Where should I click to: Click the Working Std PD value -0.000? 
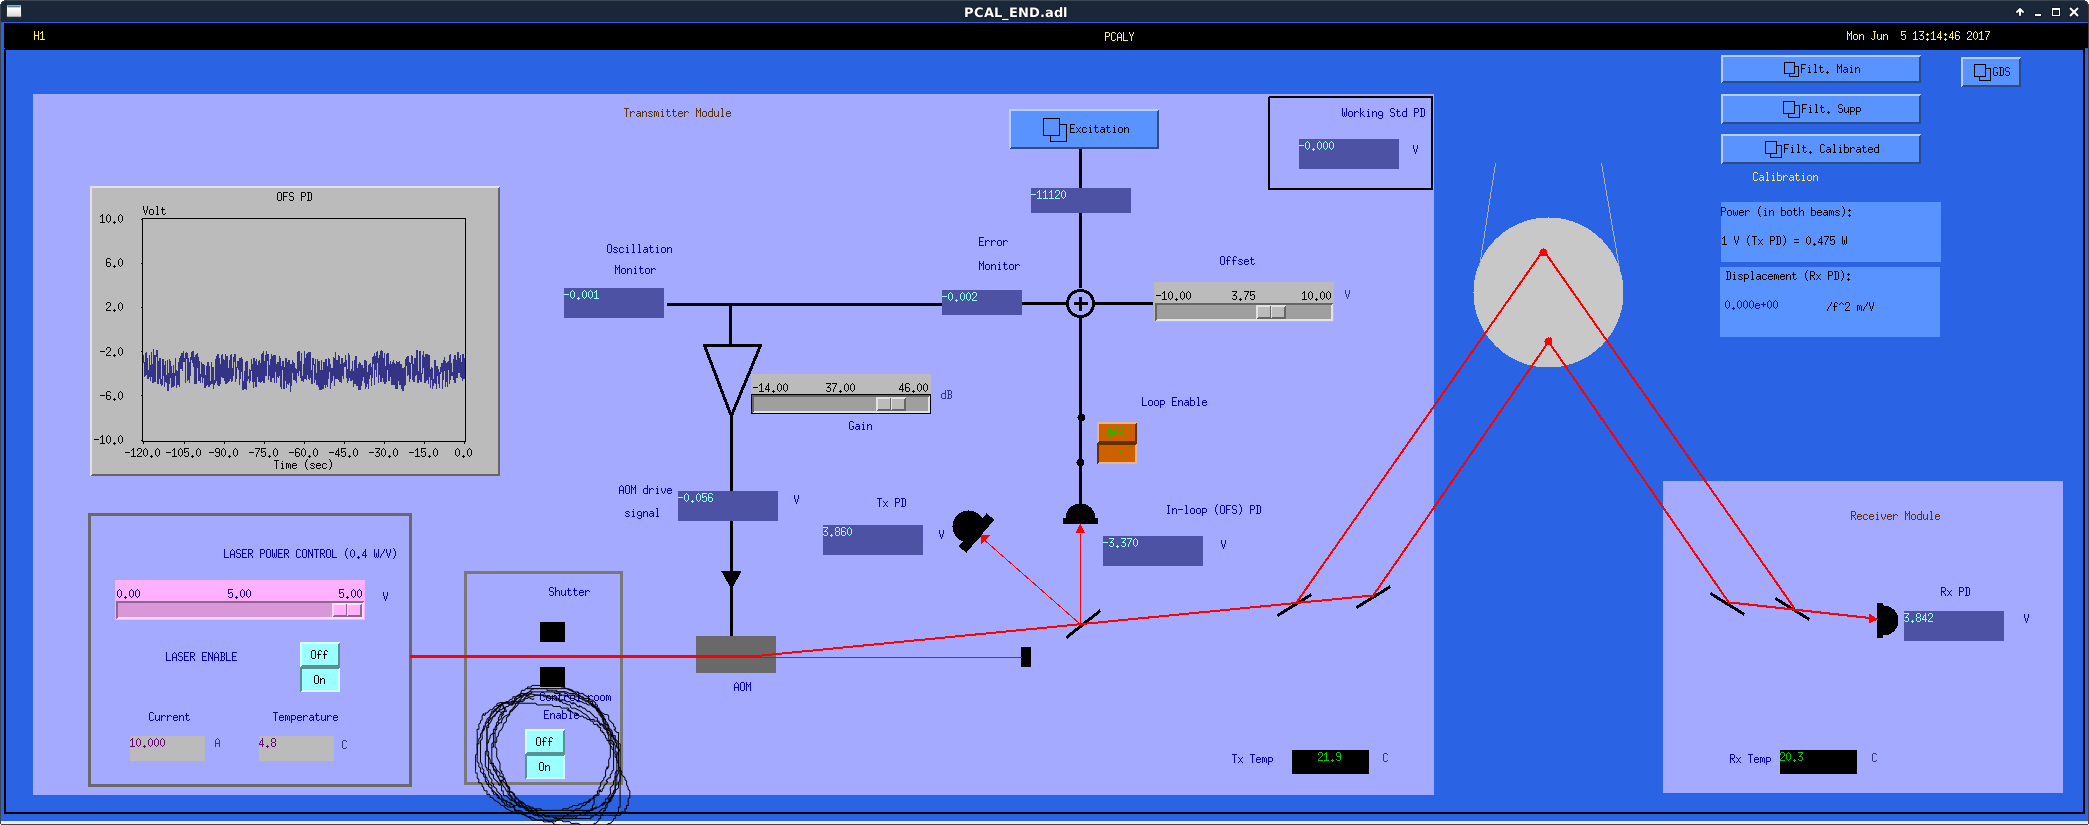(x=1349, y=153)
